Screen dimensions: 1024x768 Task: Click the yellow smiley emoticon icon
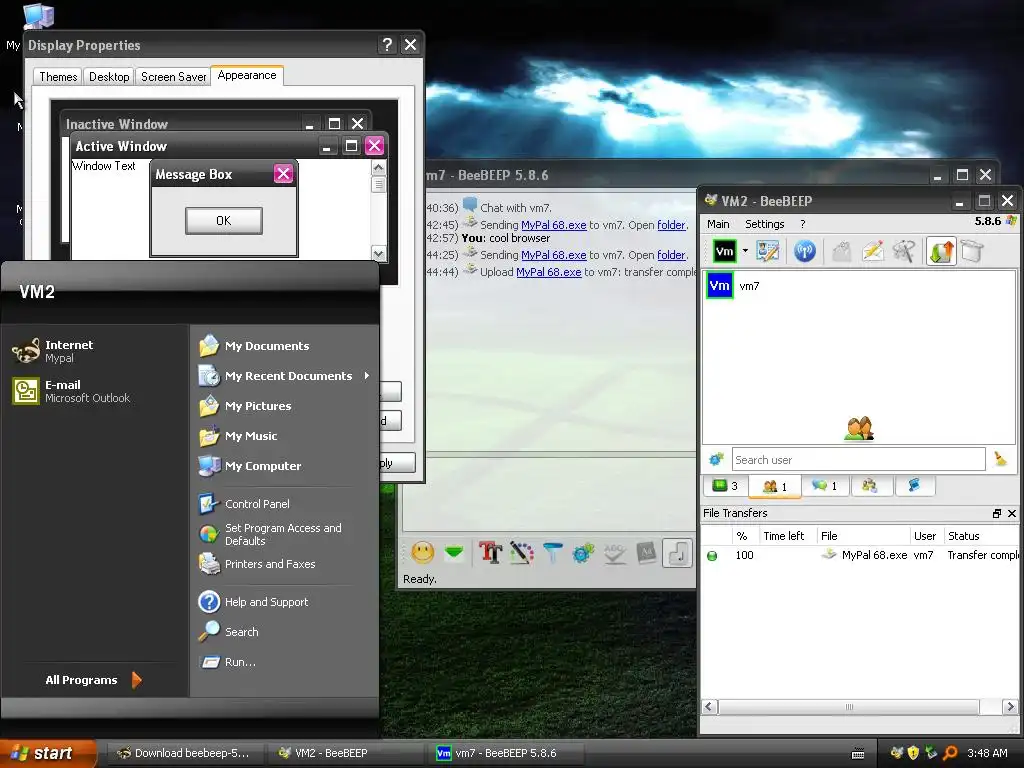[x=423, y=553]
